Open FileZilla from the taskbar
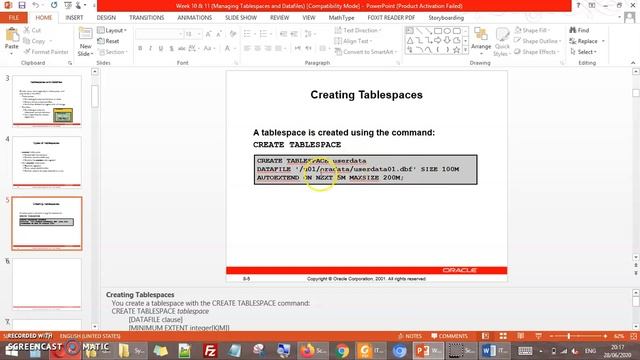 (x=210, y=351)
